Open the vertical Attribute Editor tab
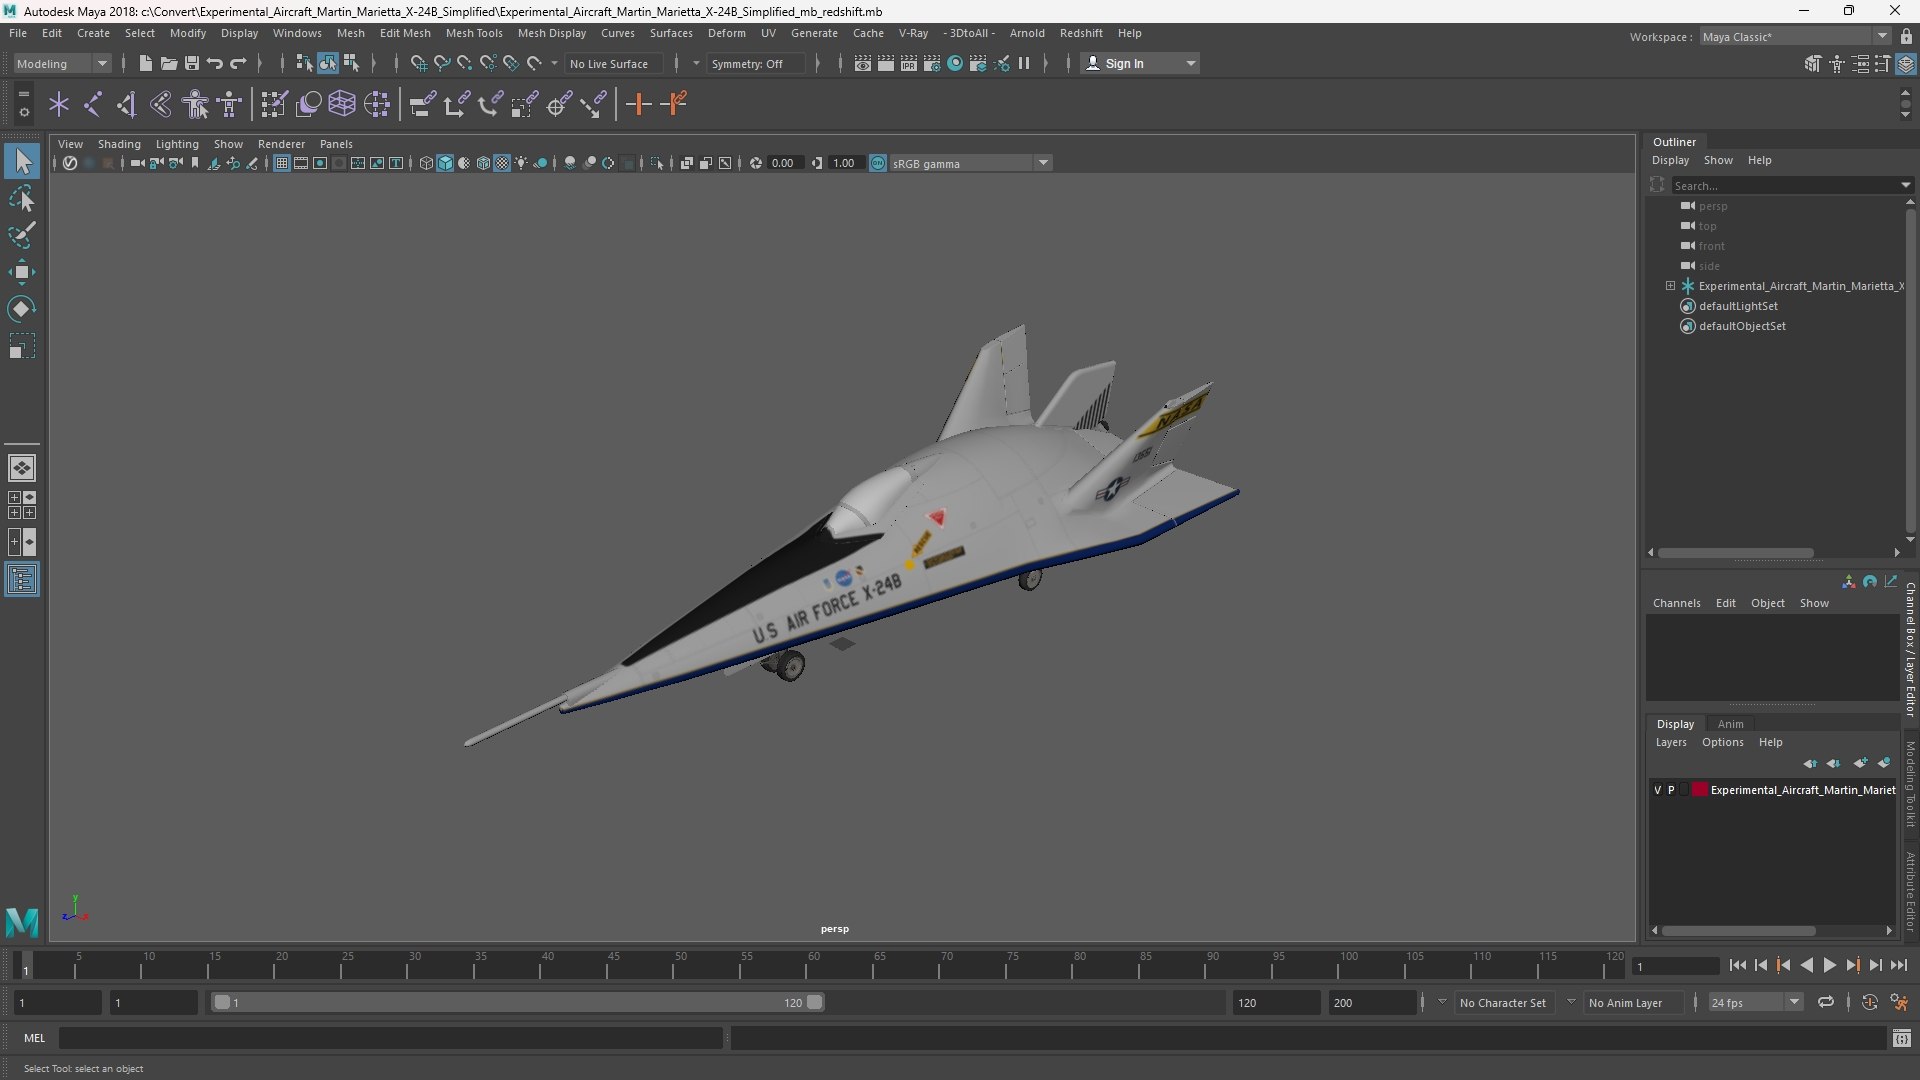The height and width of the screenshot is (1080, 1920). pyautogui.click(x=1910, y=890)
